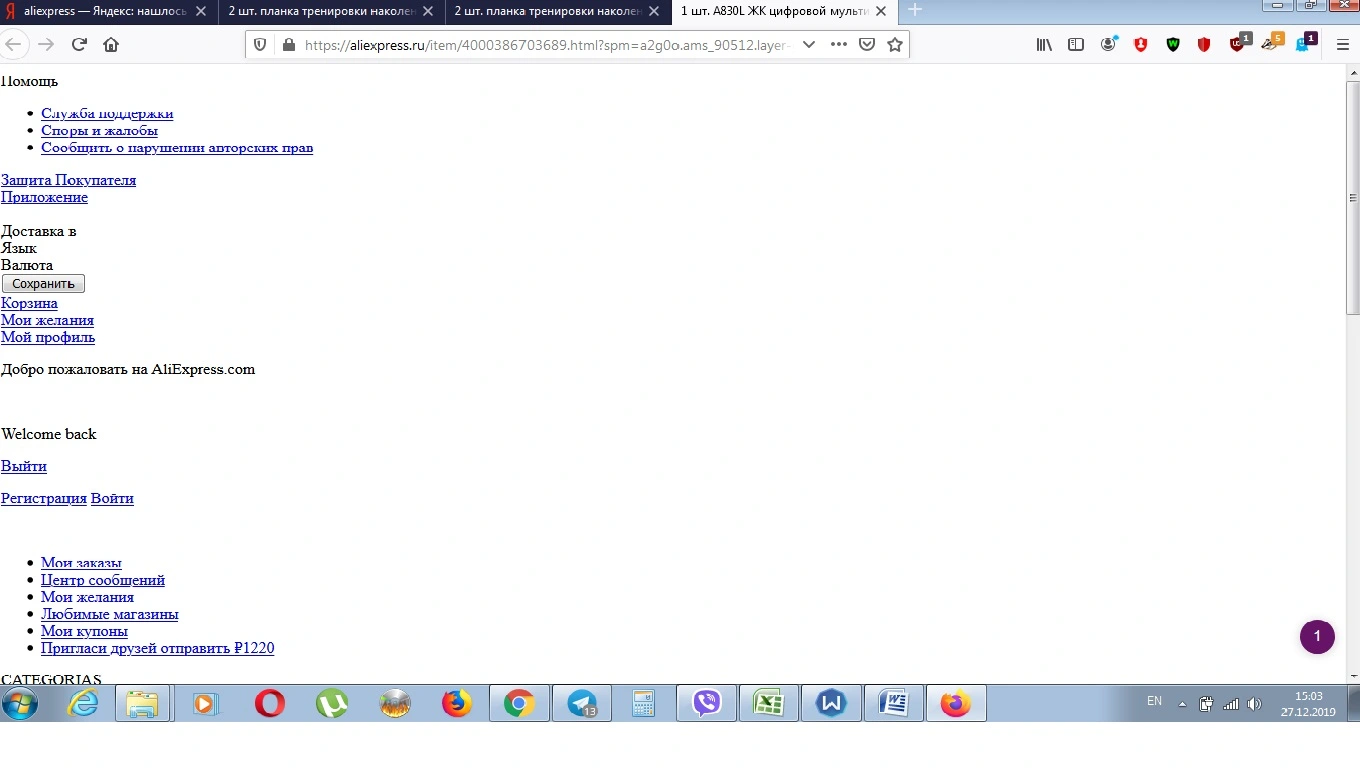Viewport: 1360px width, 768px height.
Task: Click the EN language indicator
Action: [x=1154, y=702]
